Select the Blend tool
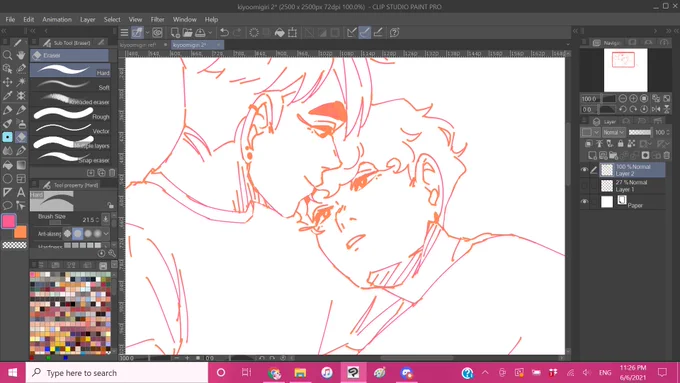The image size is (680, 383). click(7, 151)
